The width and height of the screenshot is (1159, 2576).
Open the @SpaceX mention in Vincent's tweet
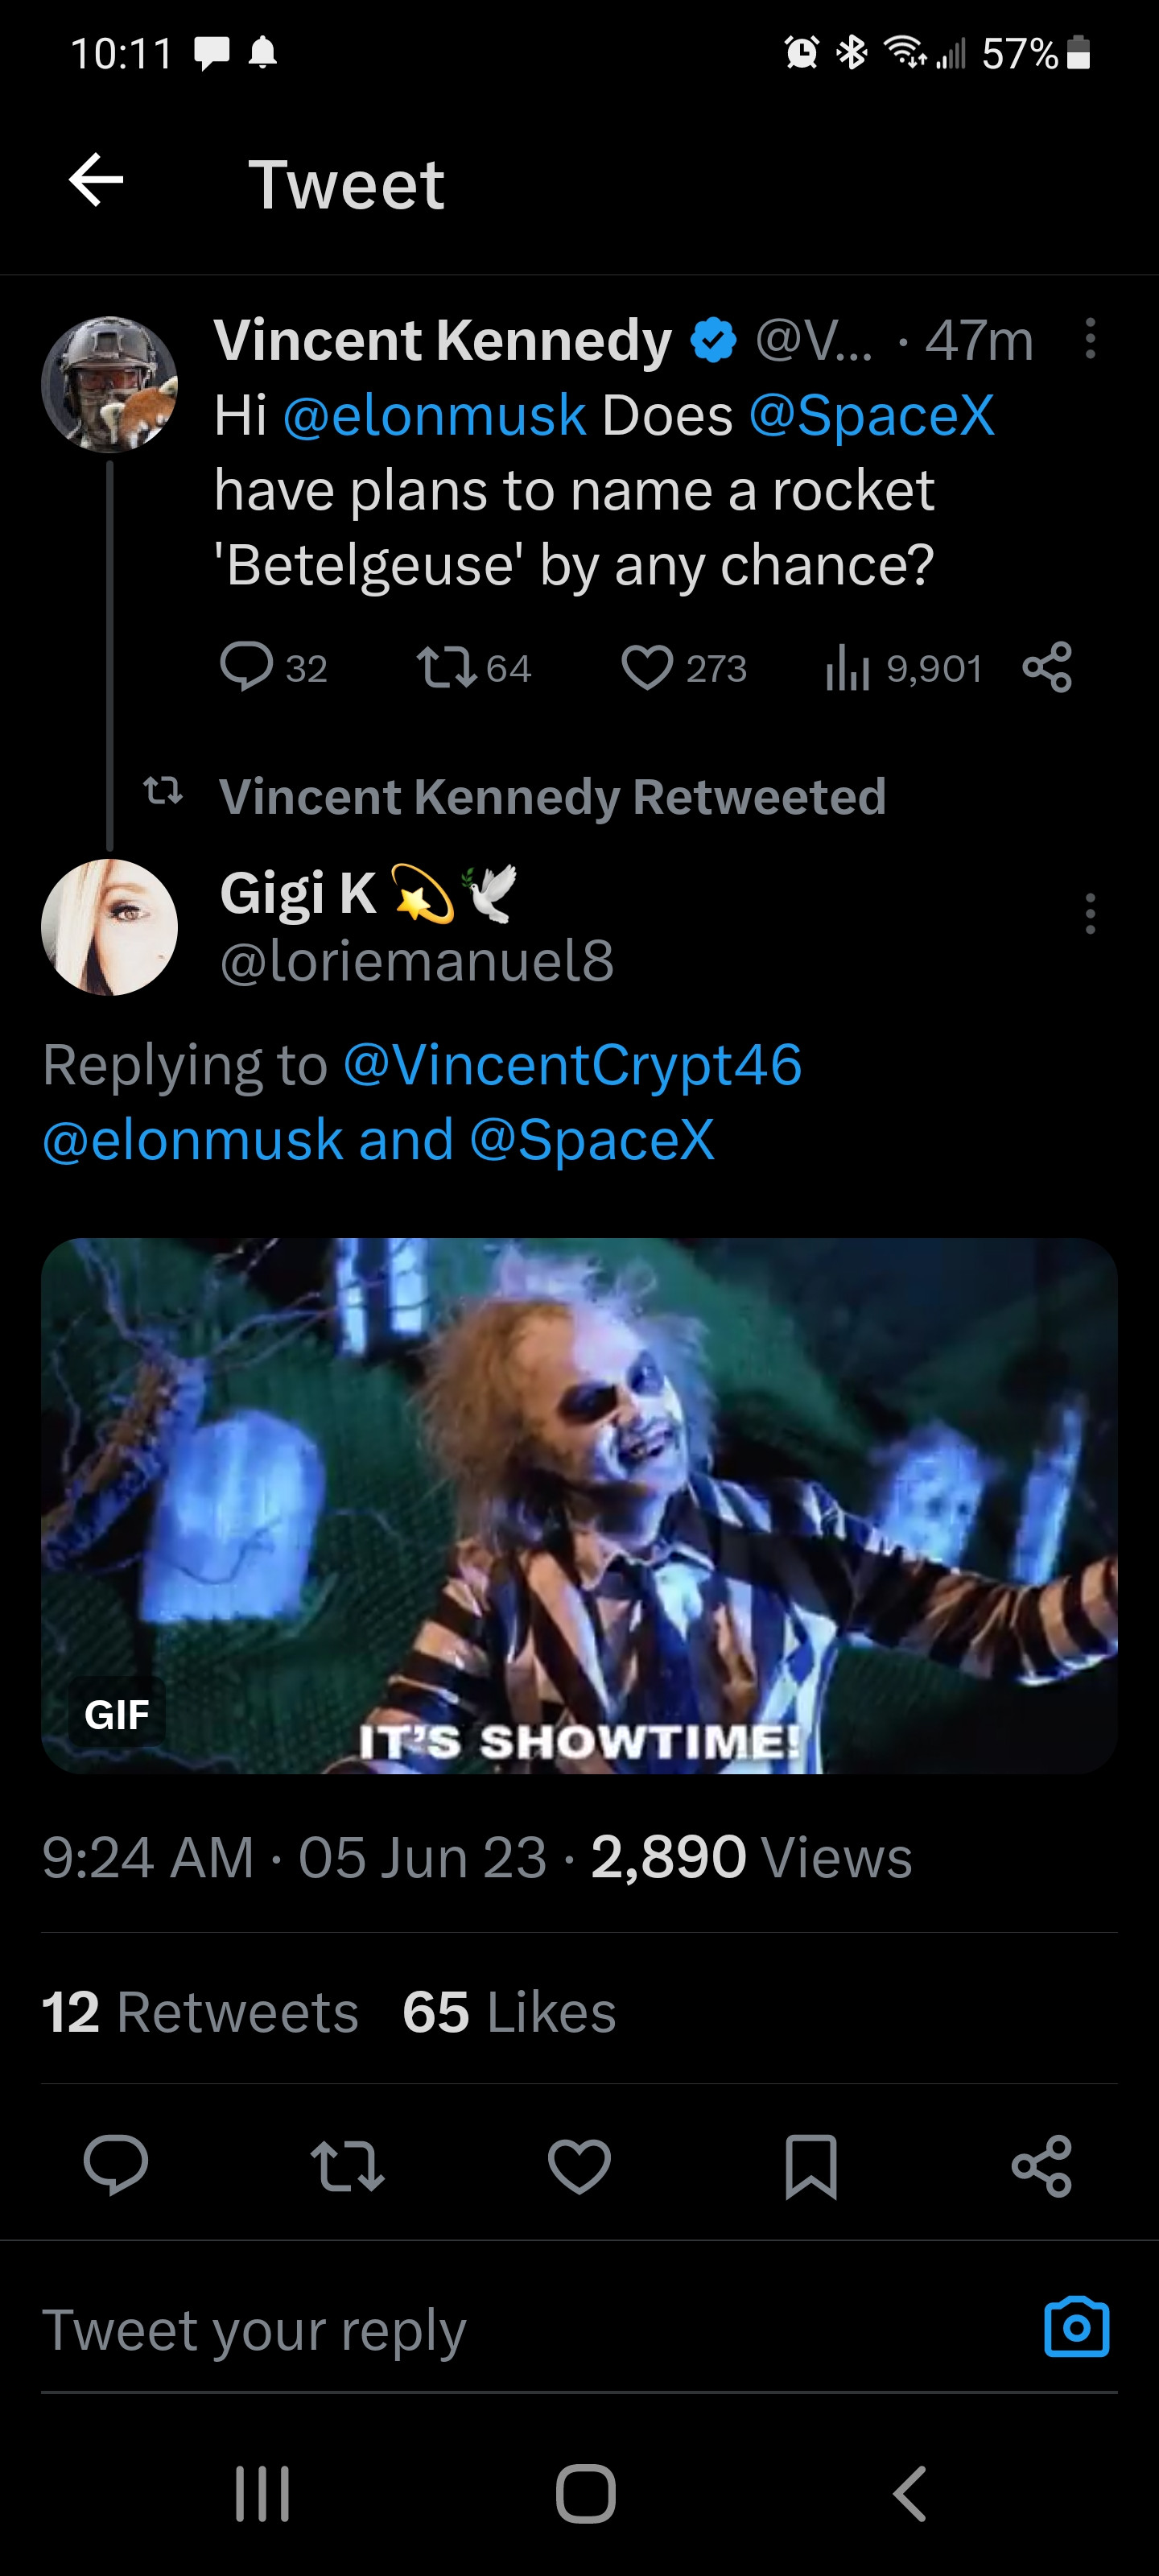coord(872,415)
